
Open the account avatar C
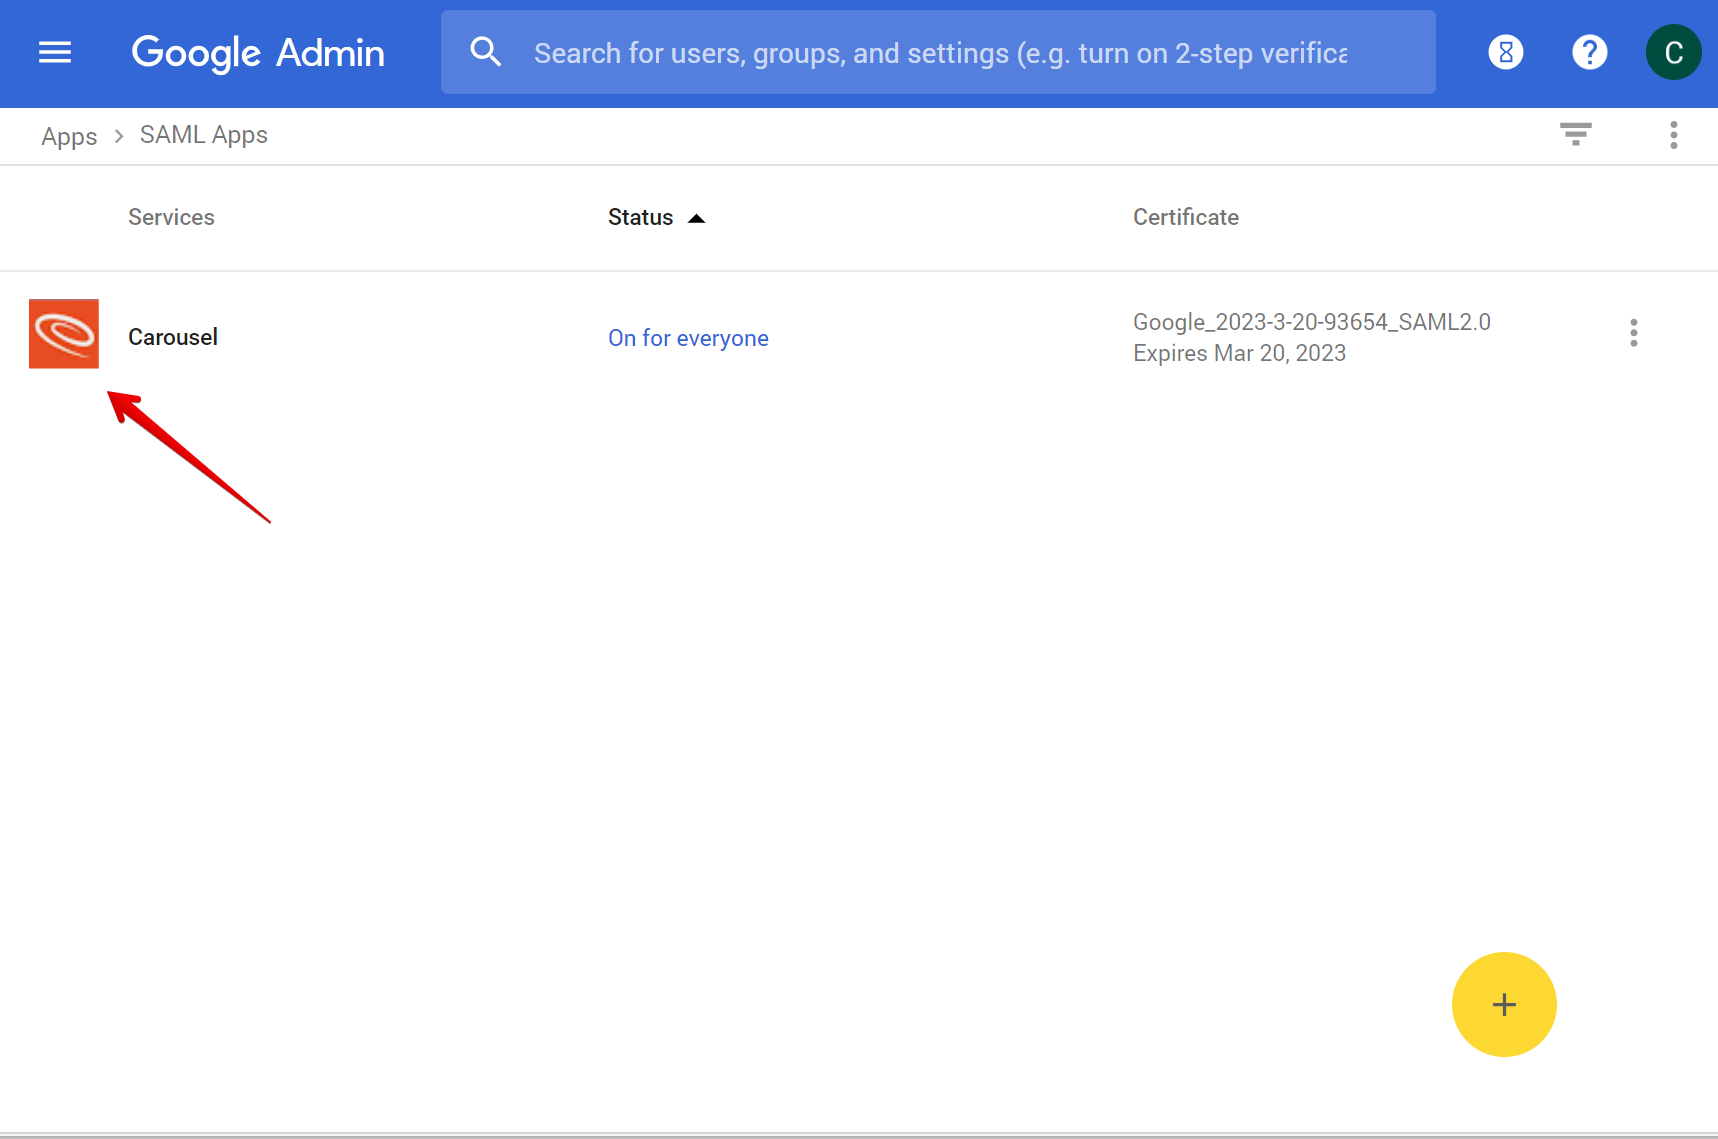coord(1673,52)
